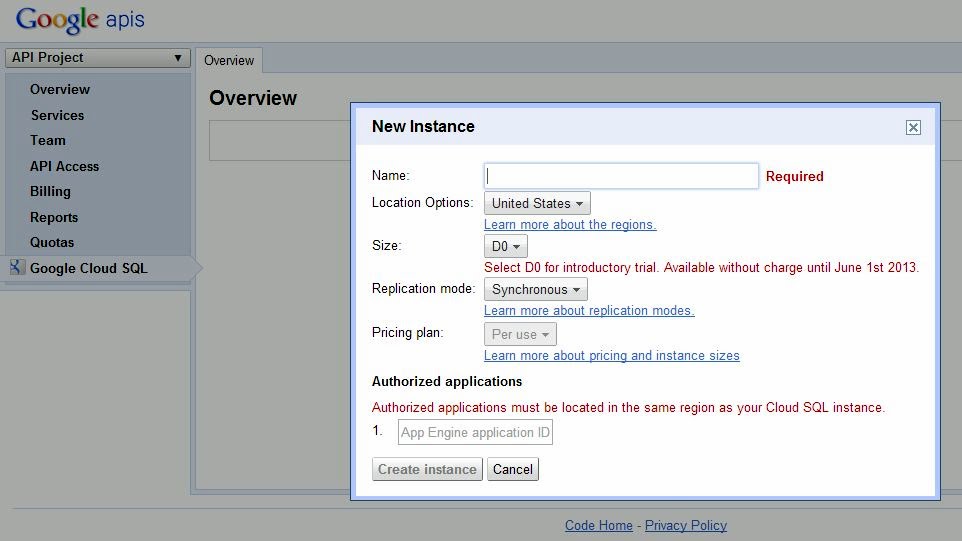Image resolution: width=962 pixels, height=541 pixels.
Task: Select Services in the sidebar
Action: coord(57,115)
